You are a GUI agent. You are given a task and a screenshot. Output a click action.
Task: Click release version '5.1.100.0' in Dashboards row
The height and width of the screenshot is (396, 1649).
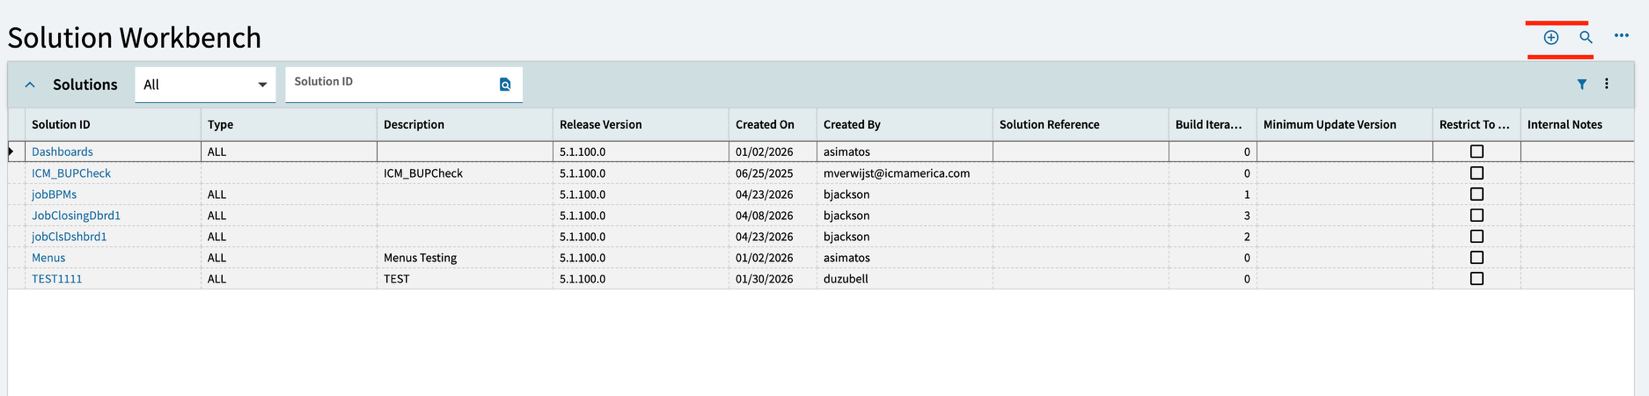641,152
